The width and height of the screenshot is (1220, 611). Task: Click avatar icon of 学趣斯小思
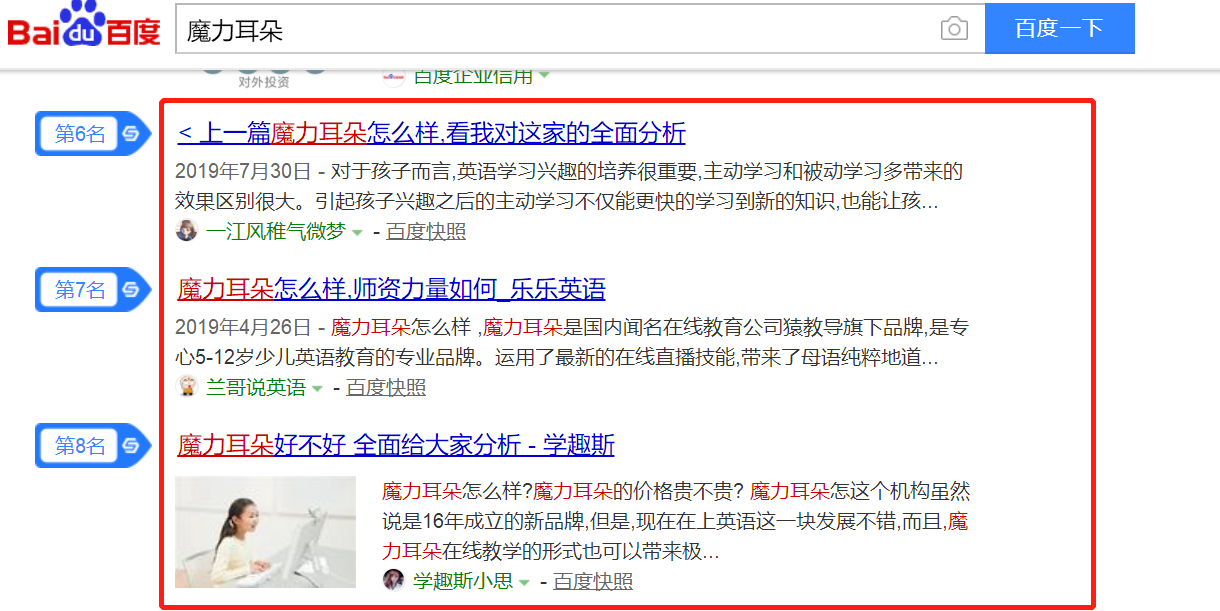[x=394, y=580]
